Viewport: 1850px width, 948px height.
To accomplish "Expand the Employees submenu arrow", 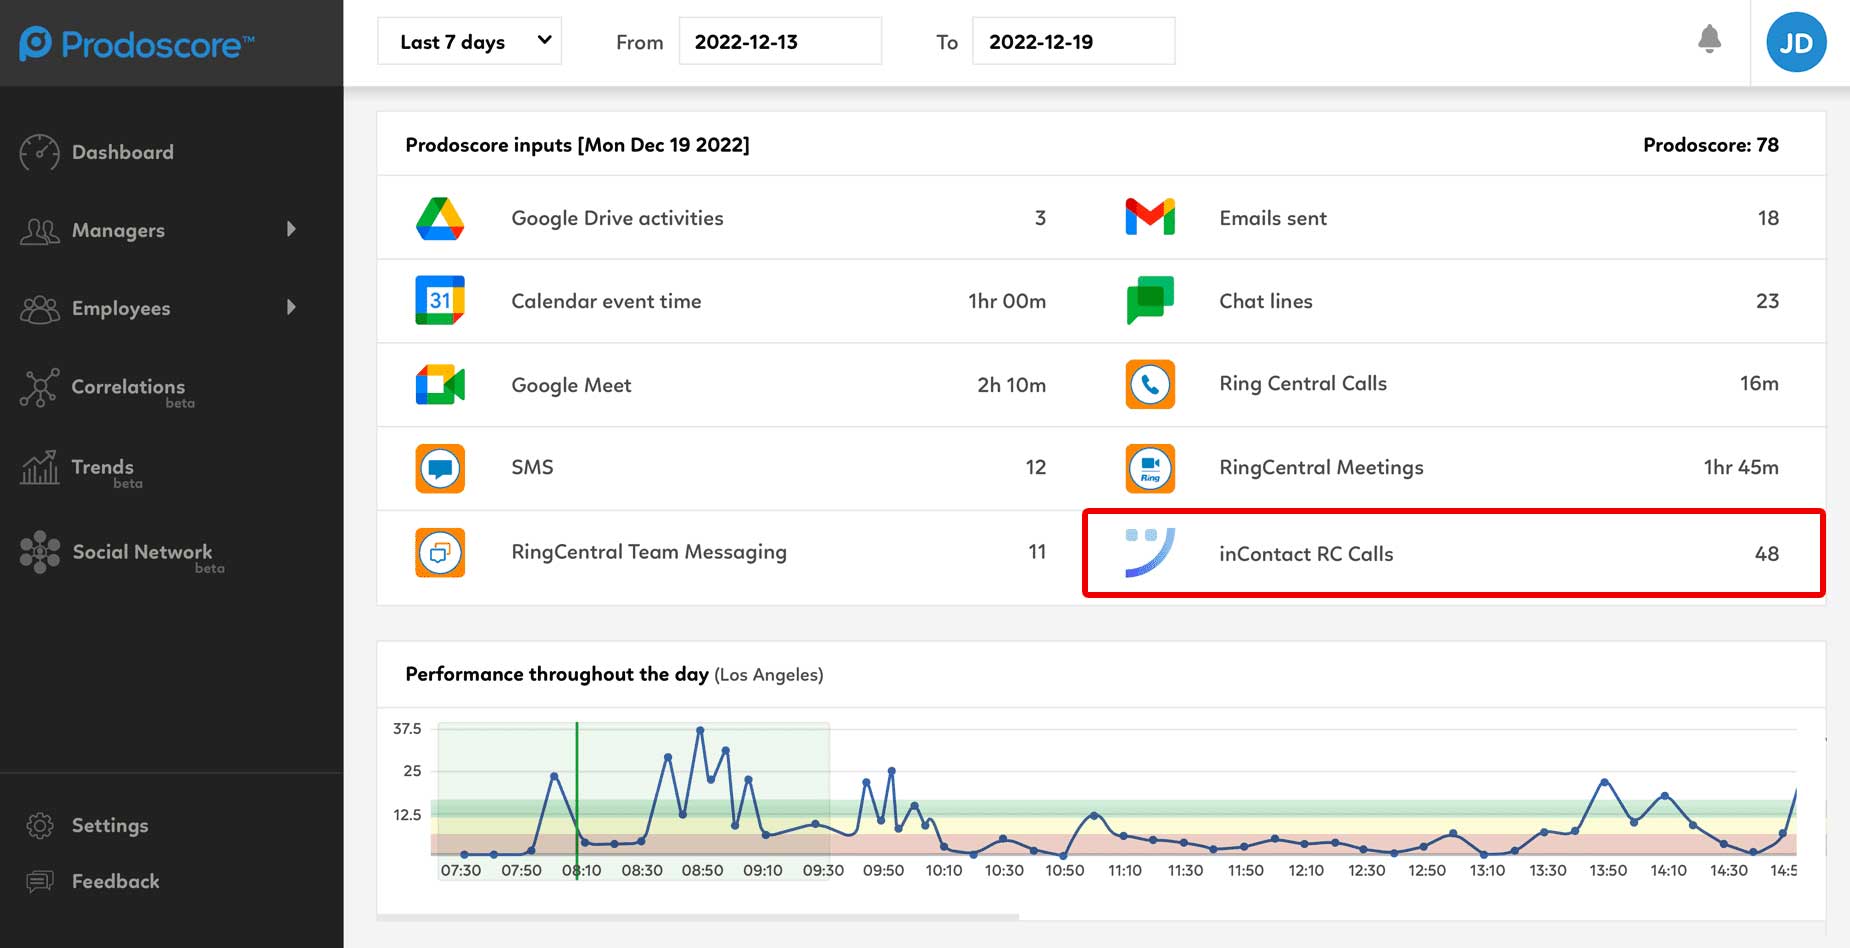I will 291,307.
